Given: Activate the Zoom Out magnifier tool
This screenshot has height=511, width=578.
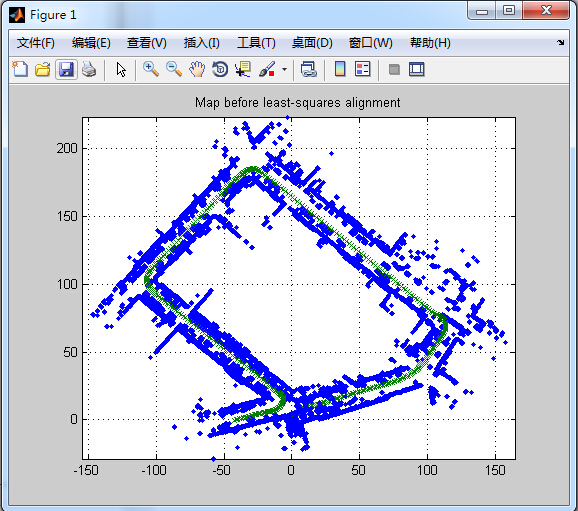Looking at the screenshot, I should [174, 69].
